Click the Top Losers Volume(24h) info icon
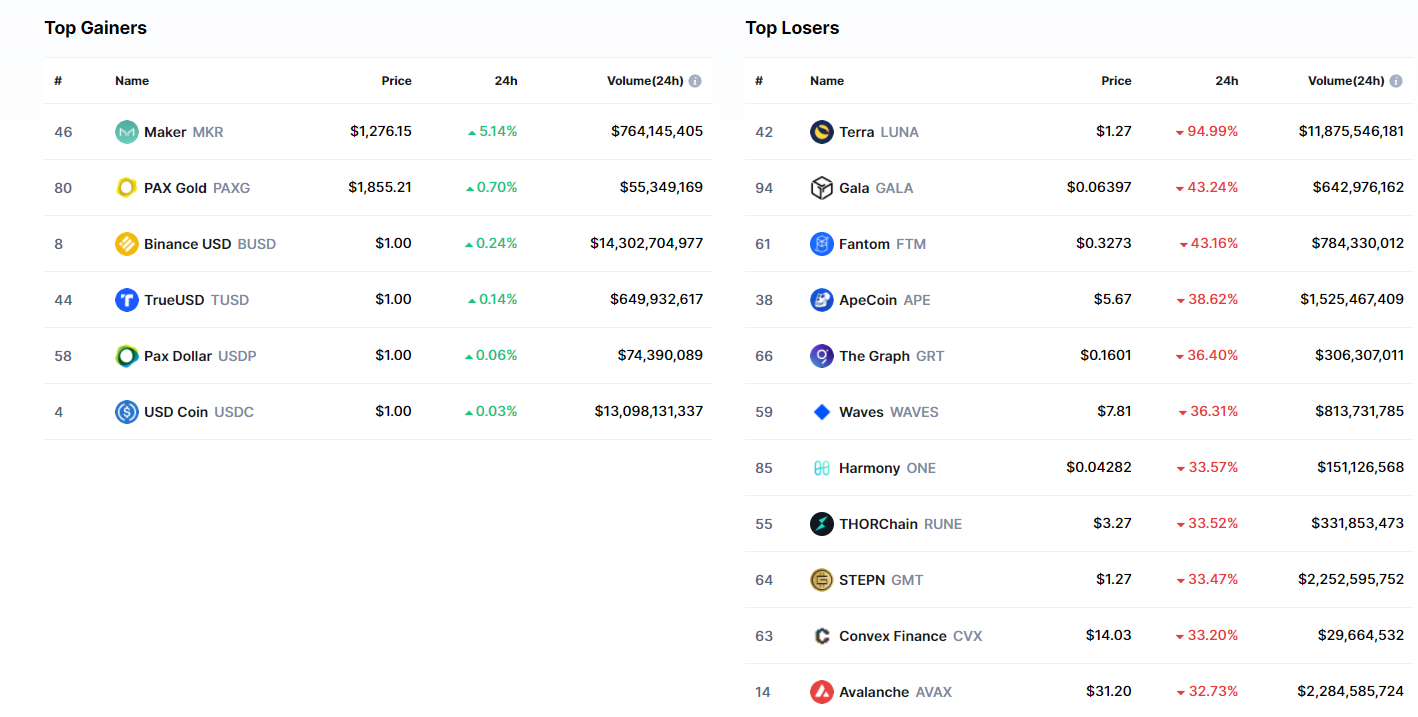This screenshot has height=717, width=1418. tap(1396, 81)
